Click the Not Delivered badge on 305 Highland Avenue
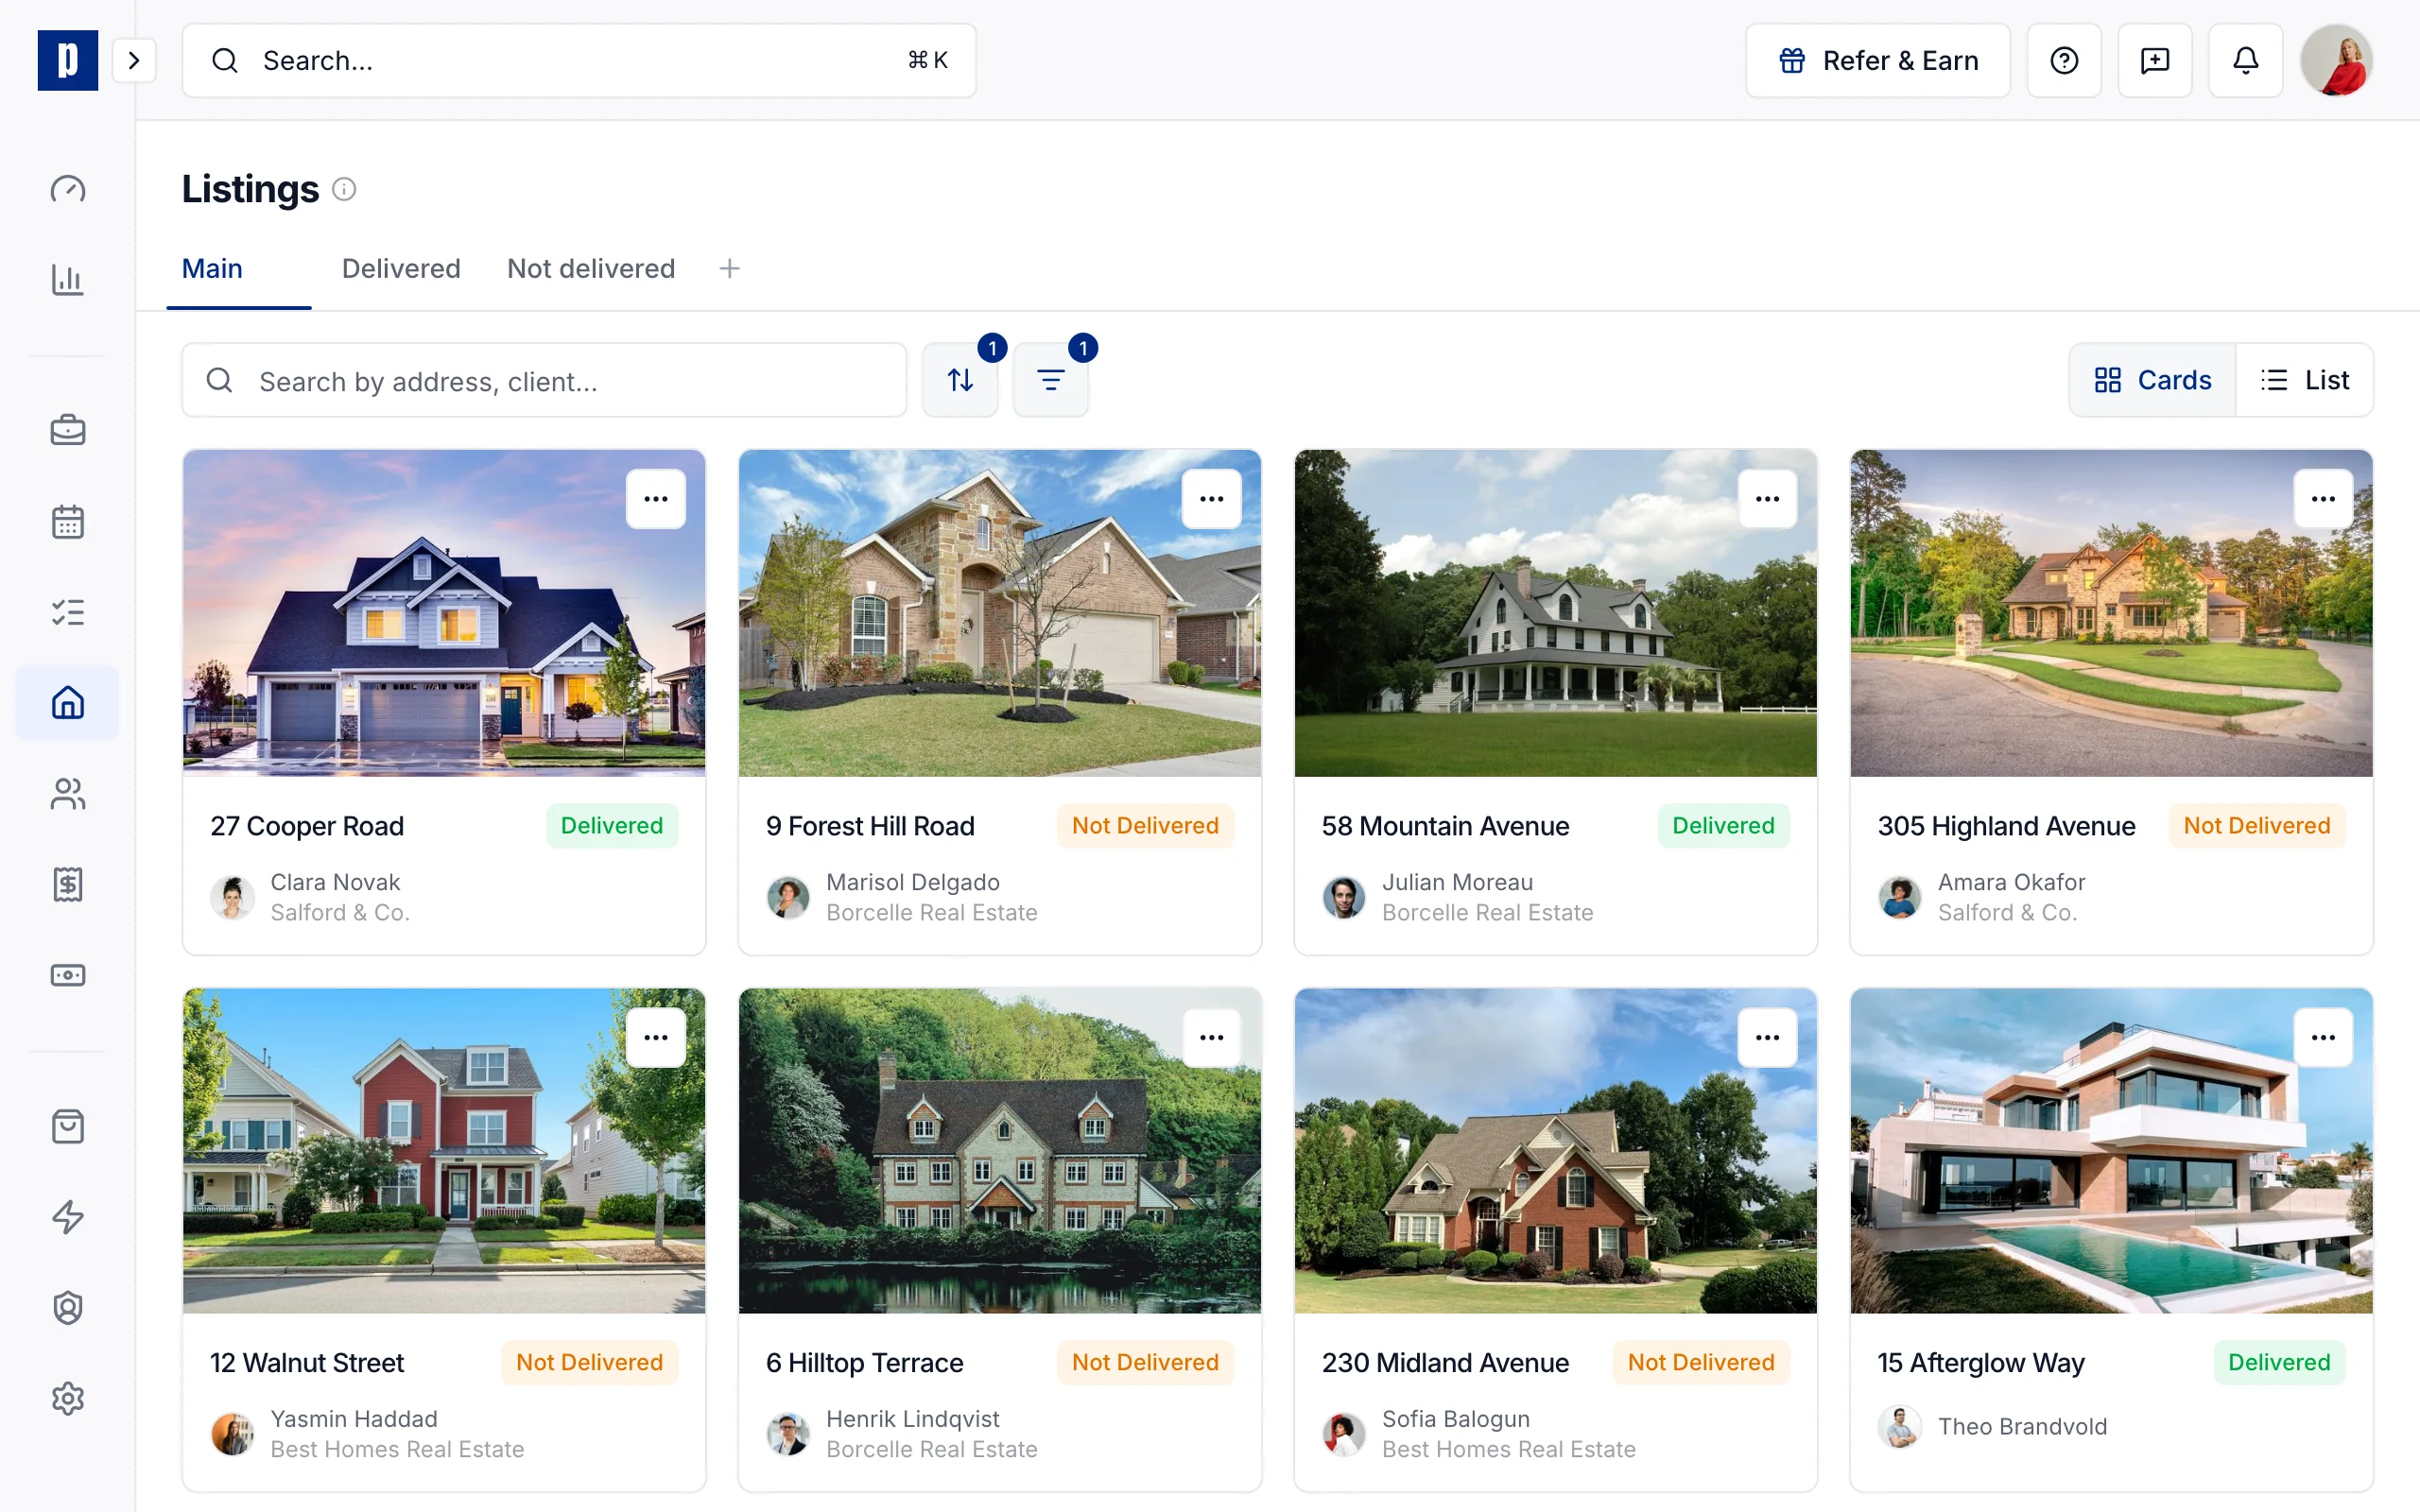Image resolution: width=2420 pixels, height=1512 pixels. tap(2257, 825)
